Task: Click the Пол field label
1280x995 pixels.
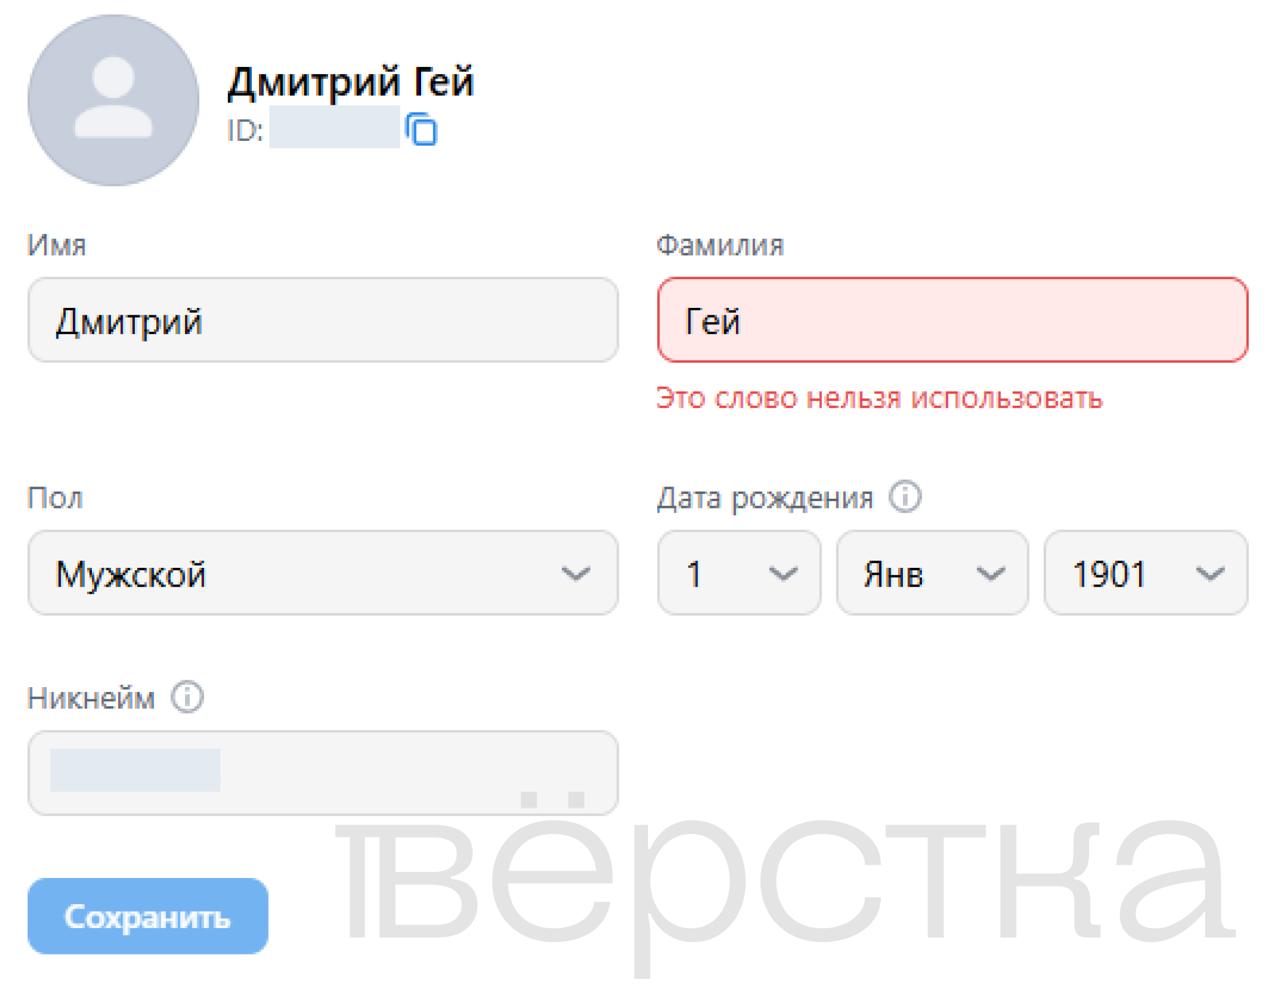Action: point(55,498)
